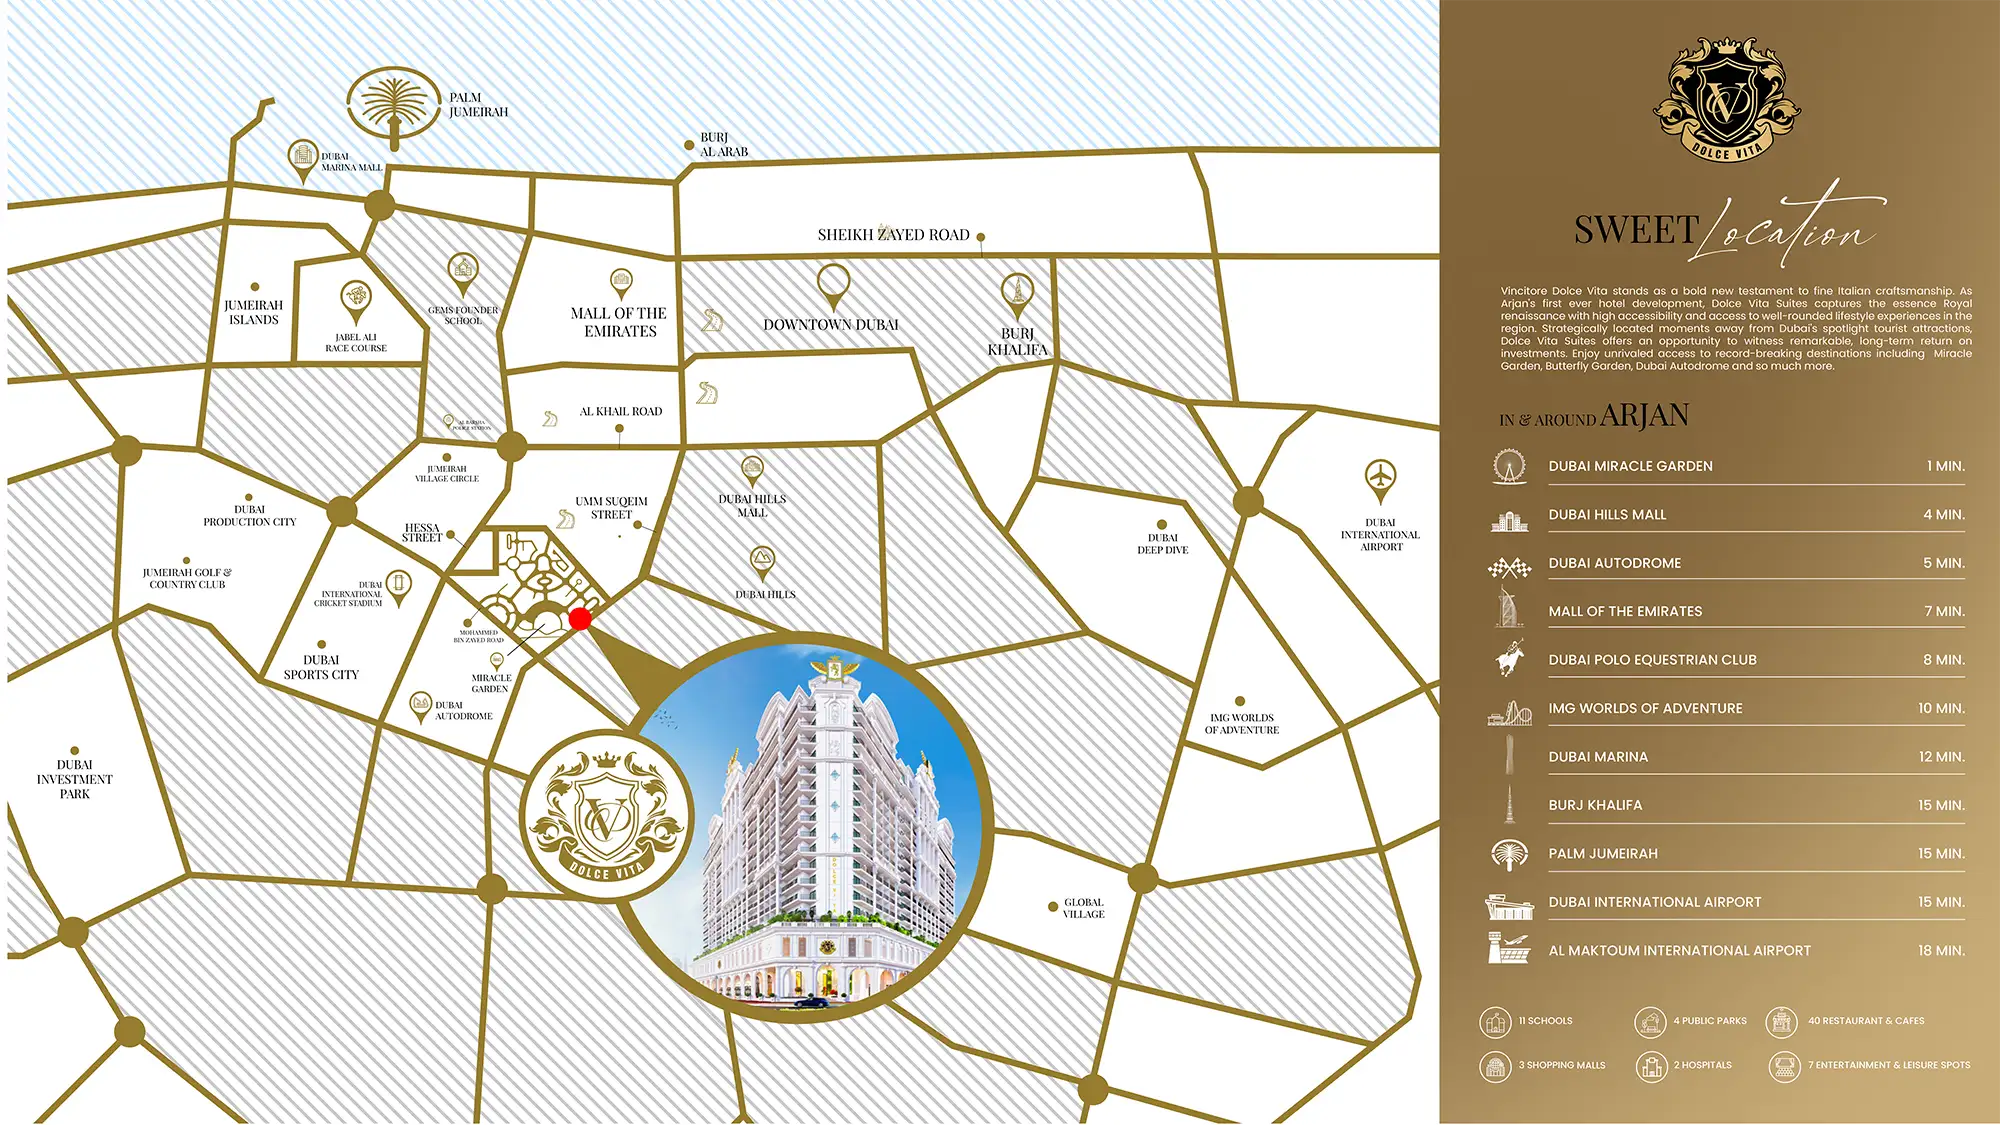Viewport: 2000px width, 1125px height.
Task: Click the Dubai Marina Mall map pin
Action: (x=302, y=160)
